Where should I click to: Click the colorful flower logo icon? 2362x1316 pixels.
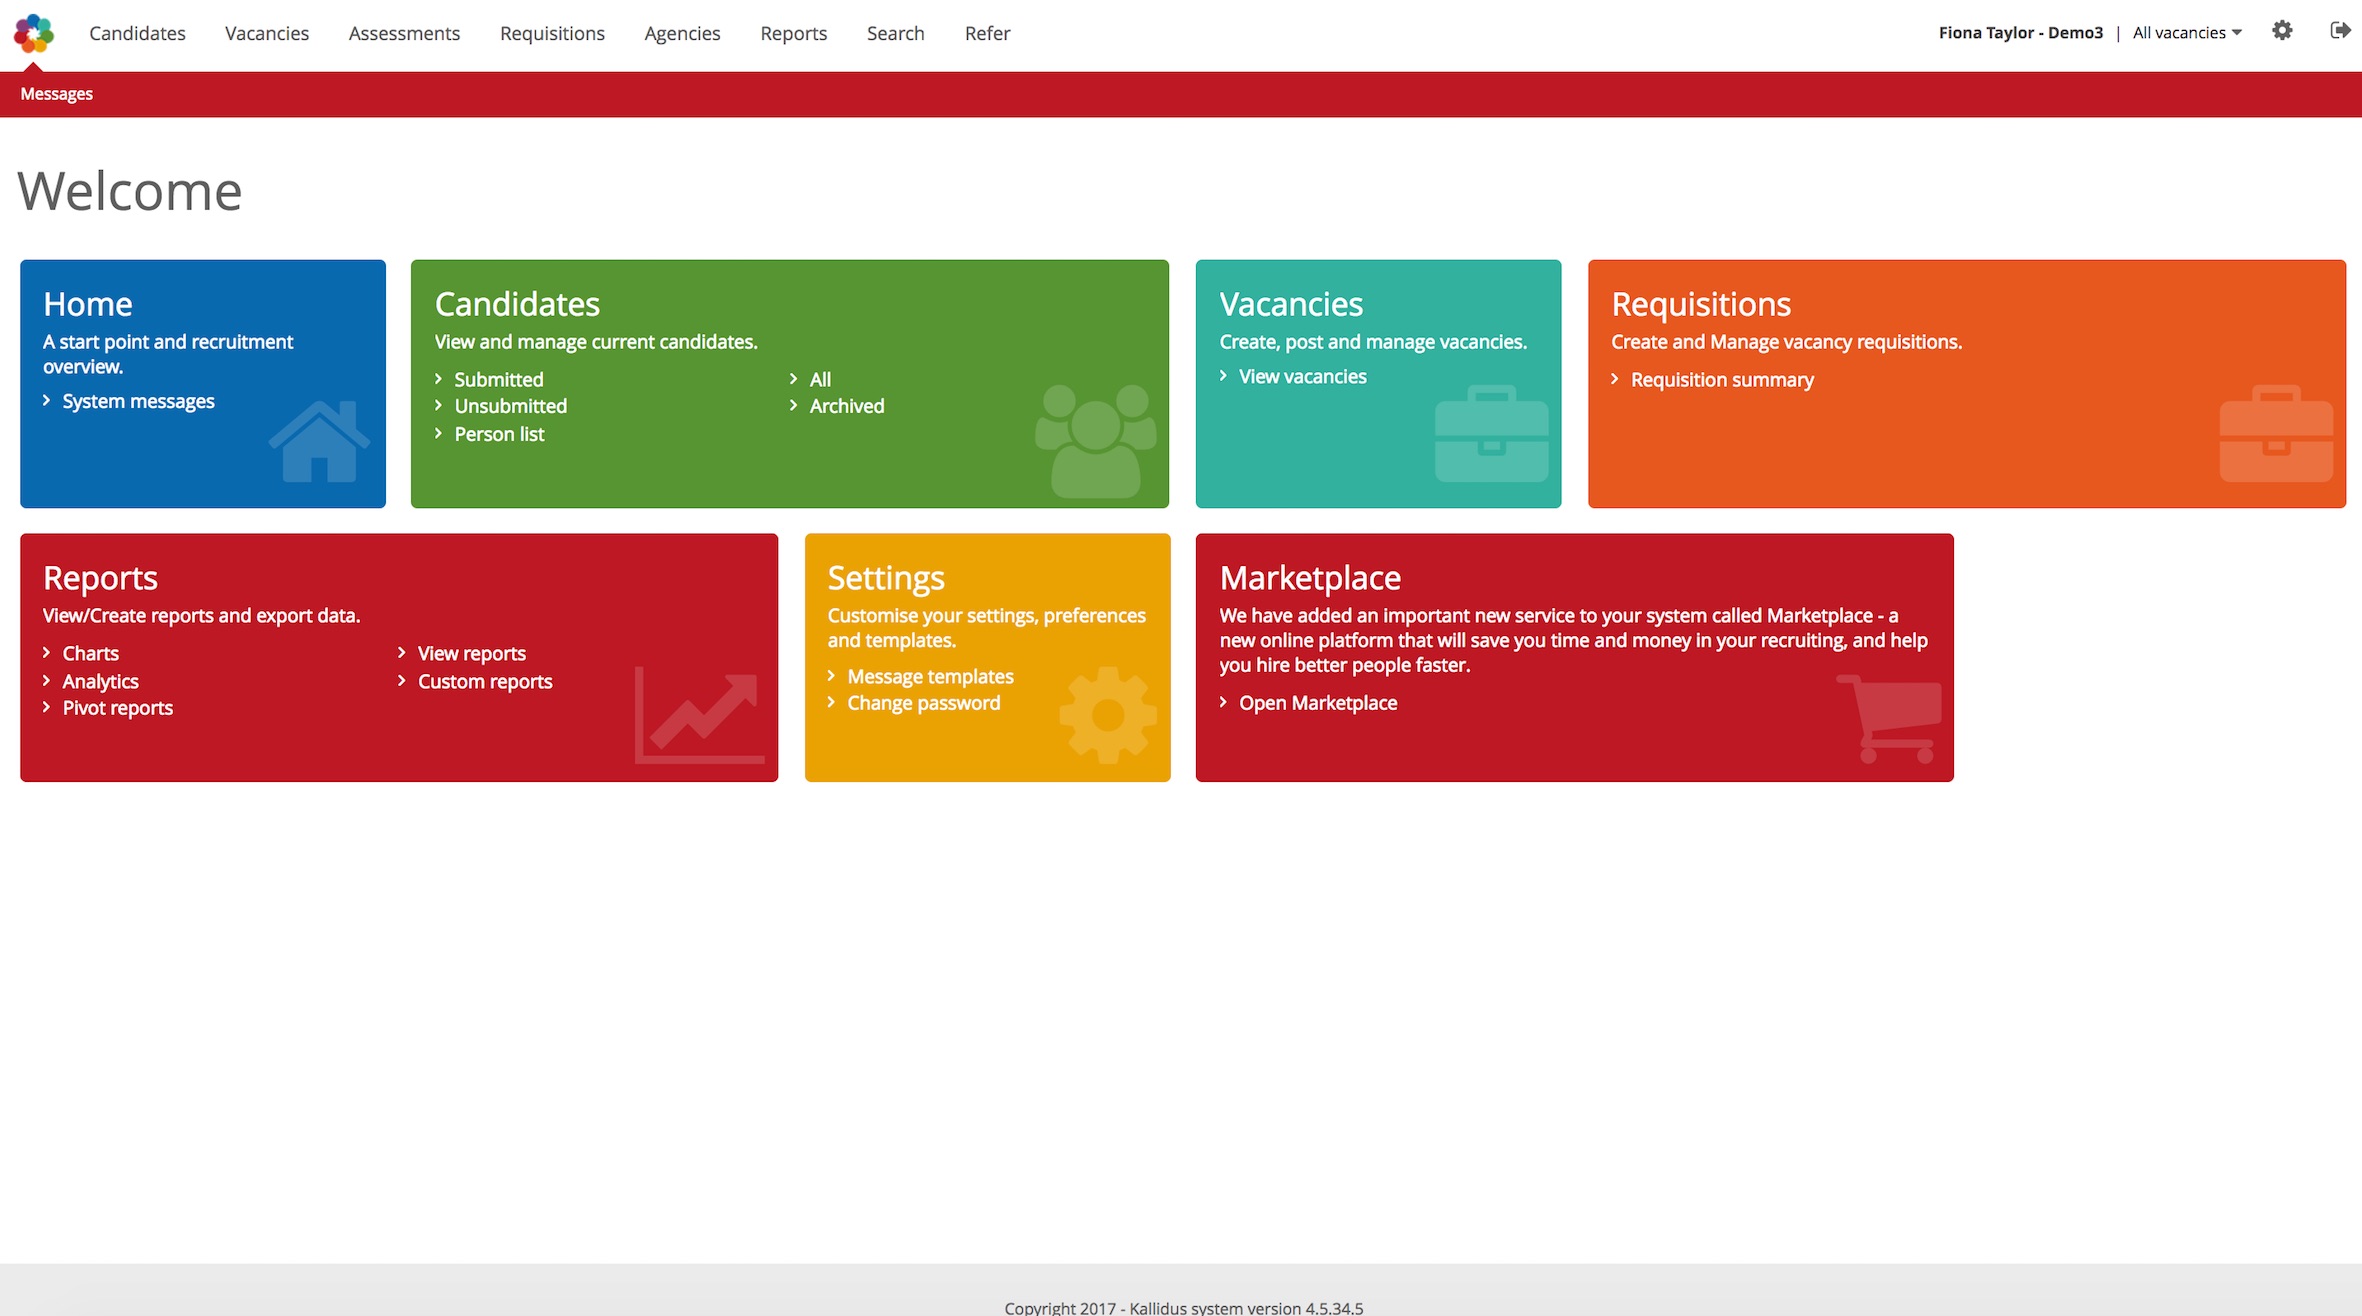34,33
